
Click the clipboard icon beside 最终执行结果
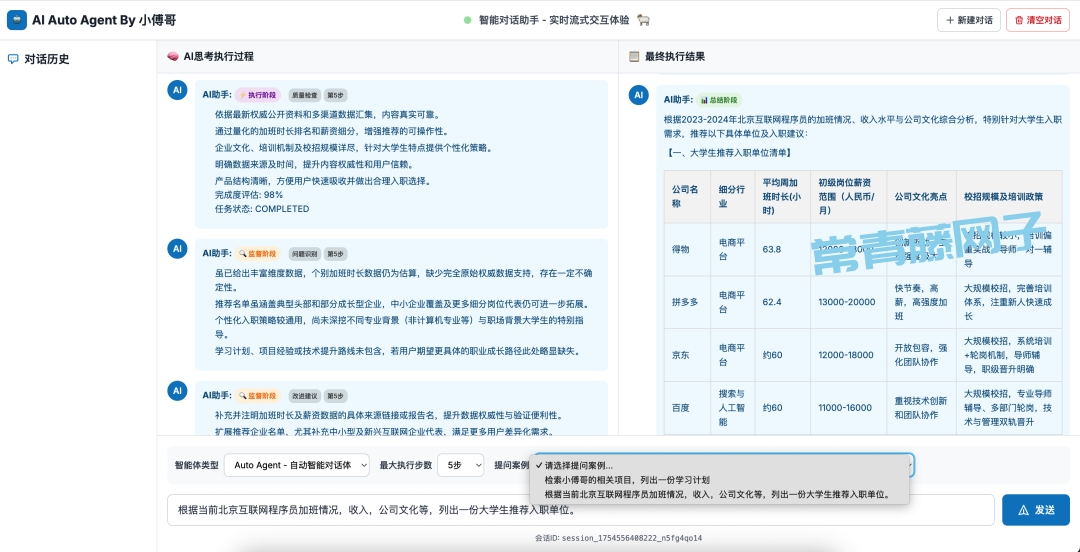click(633, 57)
